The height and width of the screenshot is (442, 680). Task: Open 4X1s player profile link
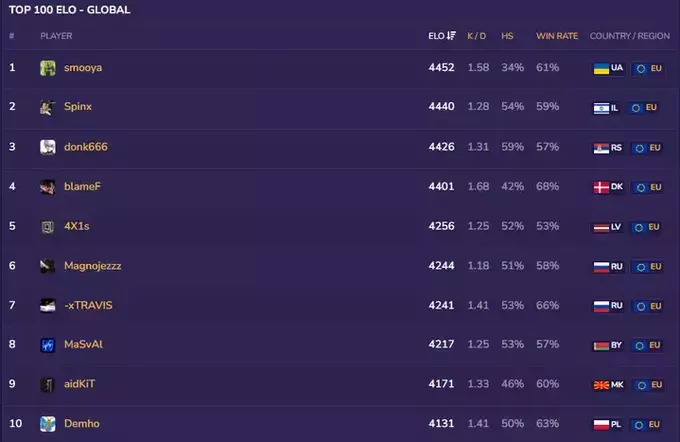pyautogui.click(x=77, y=226)
